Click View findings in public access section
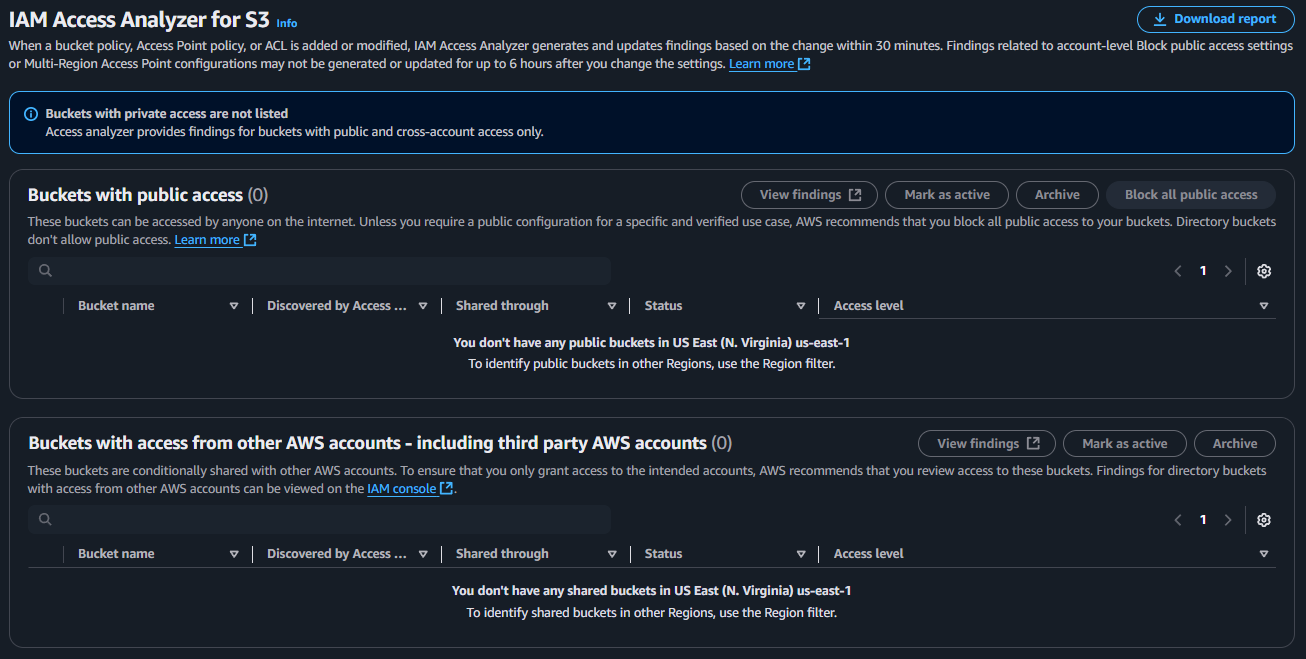Viewport: 1306px width, 659px height. tap(809, 195)
